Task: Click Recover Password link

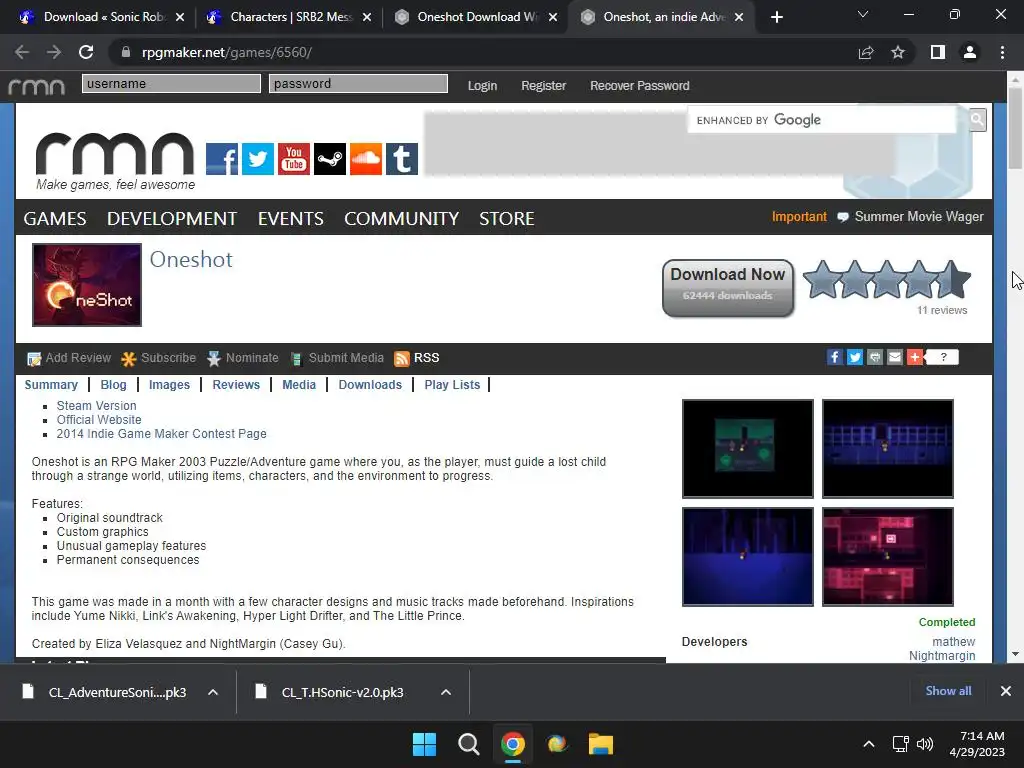Action: tap(639, 86)
